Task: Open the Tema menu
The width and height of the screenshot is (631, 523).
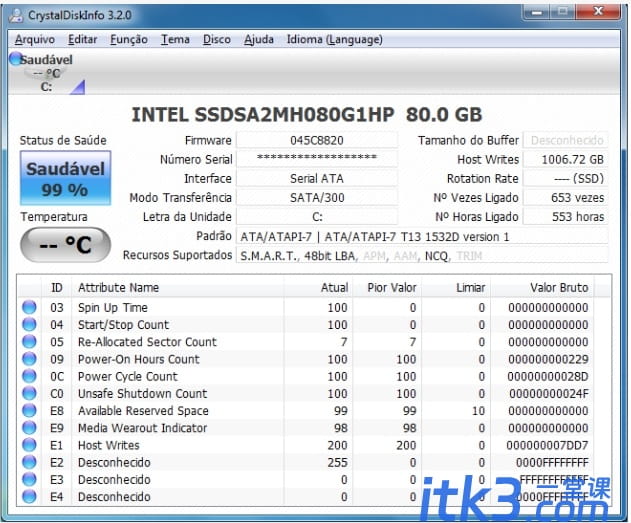Action: 175,39
